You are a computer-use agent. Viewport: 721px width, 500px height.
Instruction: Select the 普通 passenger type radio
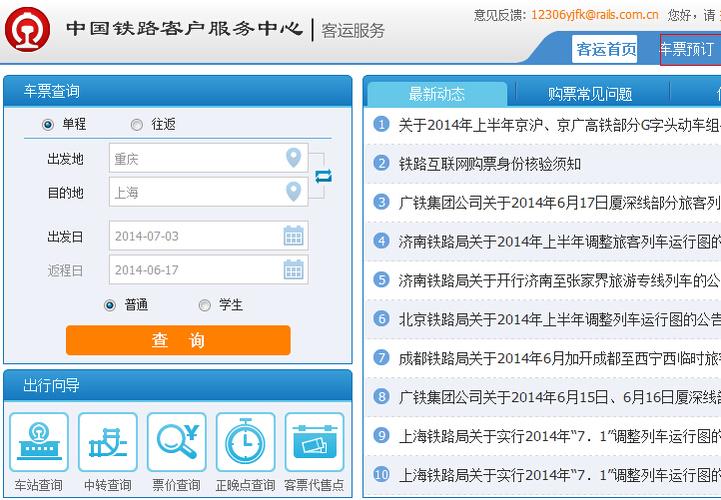click(x=109, y=305)
